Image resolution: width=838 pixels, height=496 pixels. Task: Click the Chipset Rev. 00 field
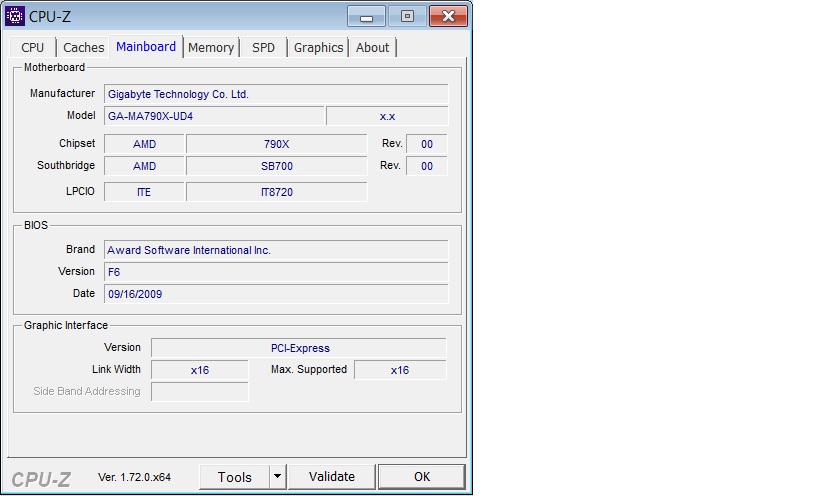[x=426, y=144]
